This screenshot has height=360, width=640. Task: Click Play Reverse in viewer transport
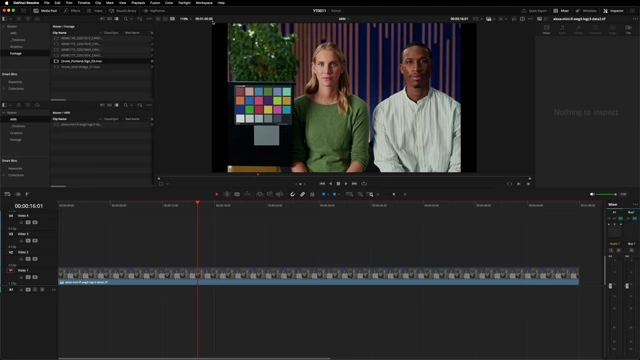[x=331, y=184]
